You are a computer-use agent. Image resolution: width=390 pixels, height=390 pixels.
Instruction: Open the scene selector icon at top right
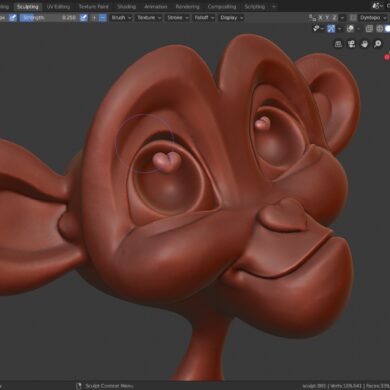tap(377, 6)
